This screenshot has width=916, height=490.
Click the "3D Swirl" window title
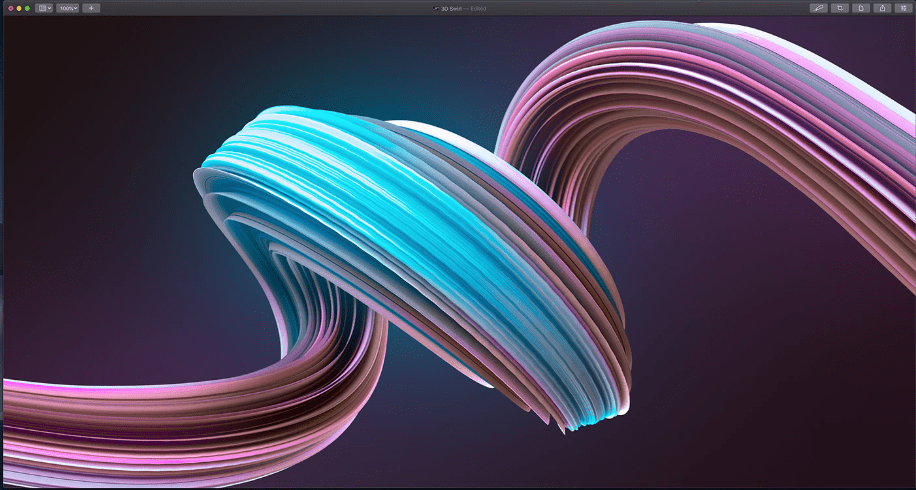point(452,8)
